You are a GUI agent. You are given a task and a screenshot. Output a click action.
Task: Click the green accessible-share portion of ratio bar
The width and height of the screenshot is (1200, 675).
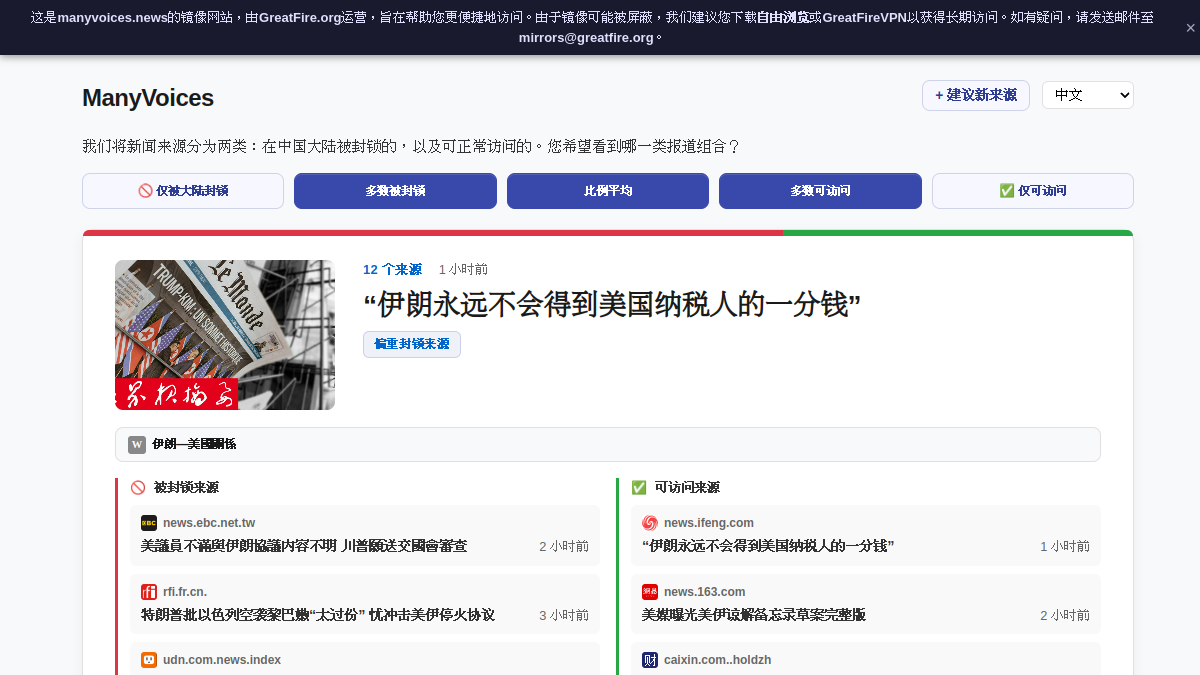(958, 233)
